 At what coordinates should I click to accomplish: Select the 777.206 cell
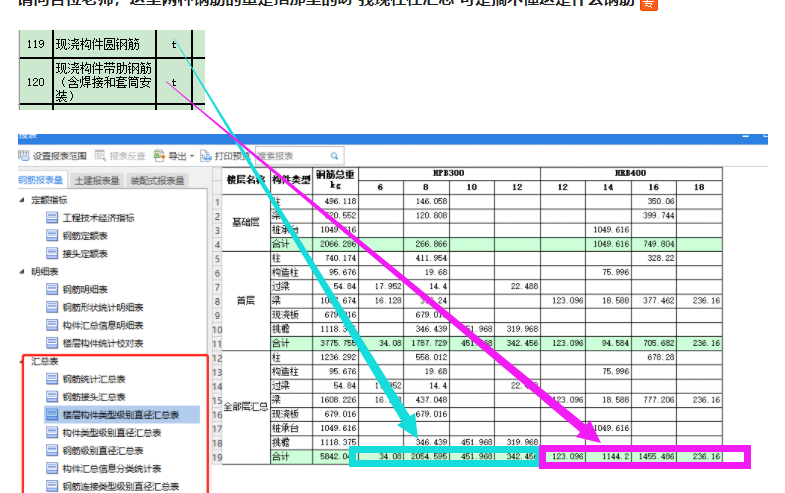[x=654, y=400]
